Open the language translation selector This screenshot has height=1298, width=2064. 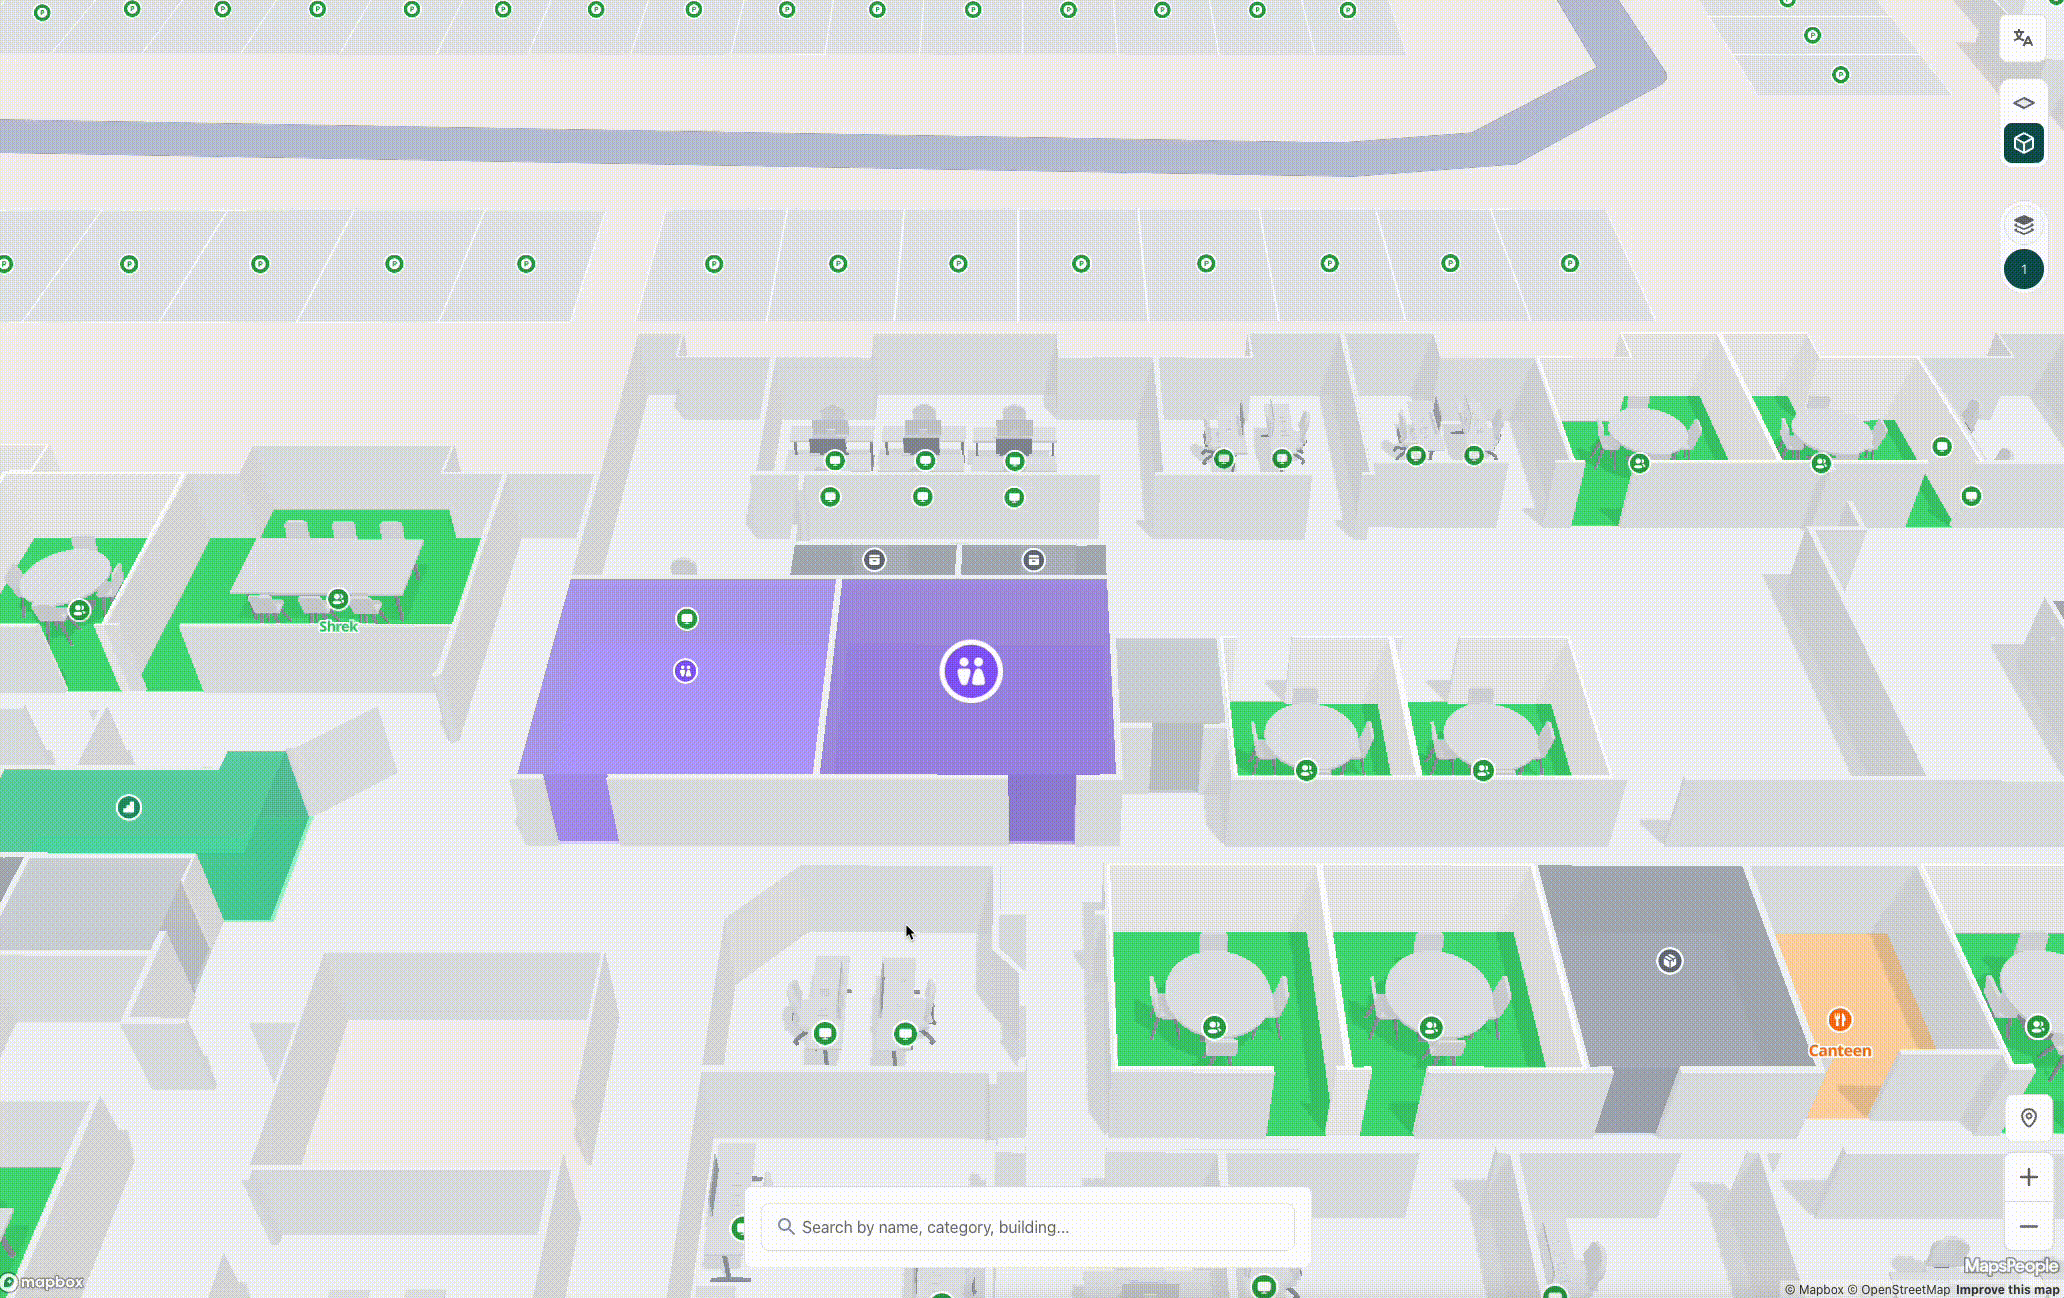pyautogui.click(x=2023, y=39)
